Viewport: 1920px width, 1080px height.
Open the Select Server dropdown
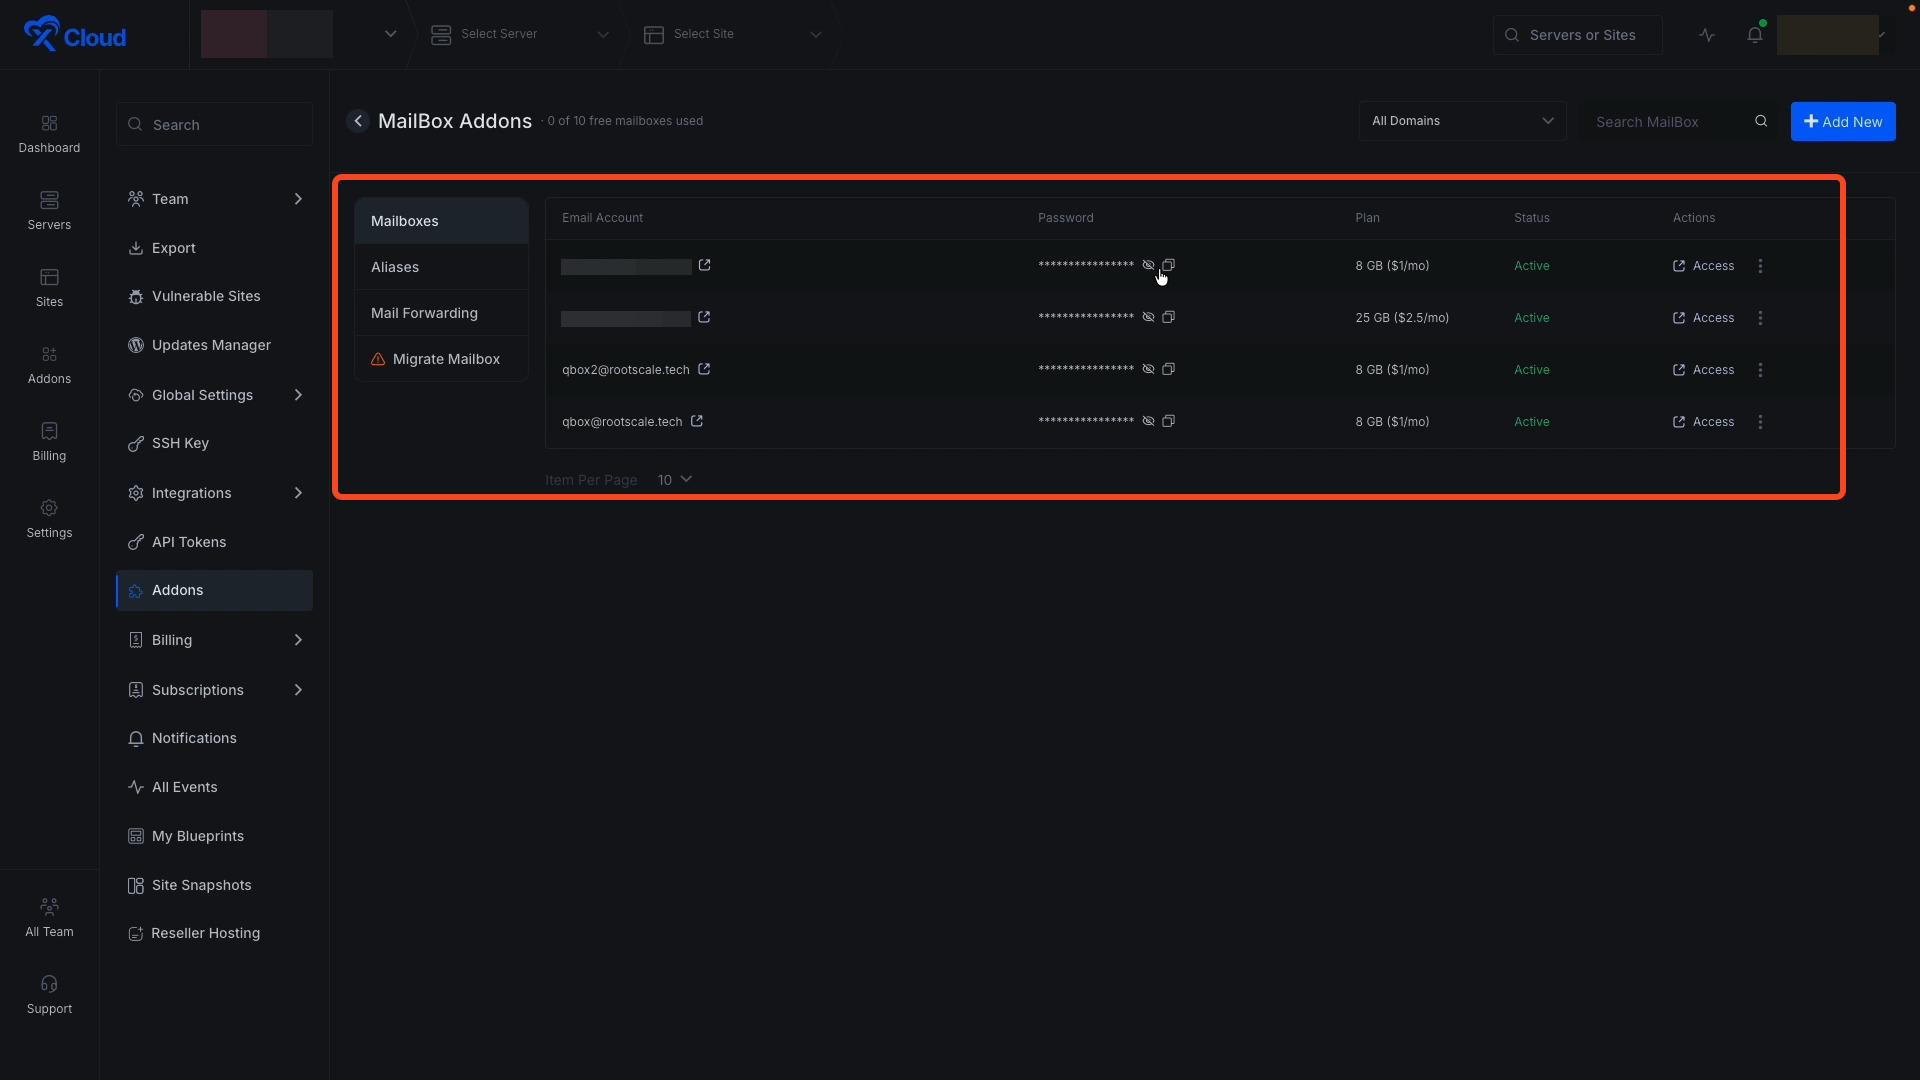pos(520,34)
